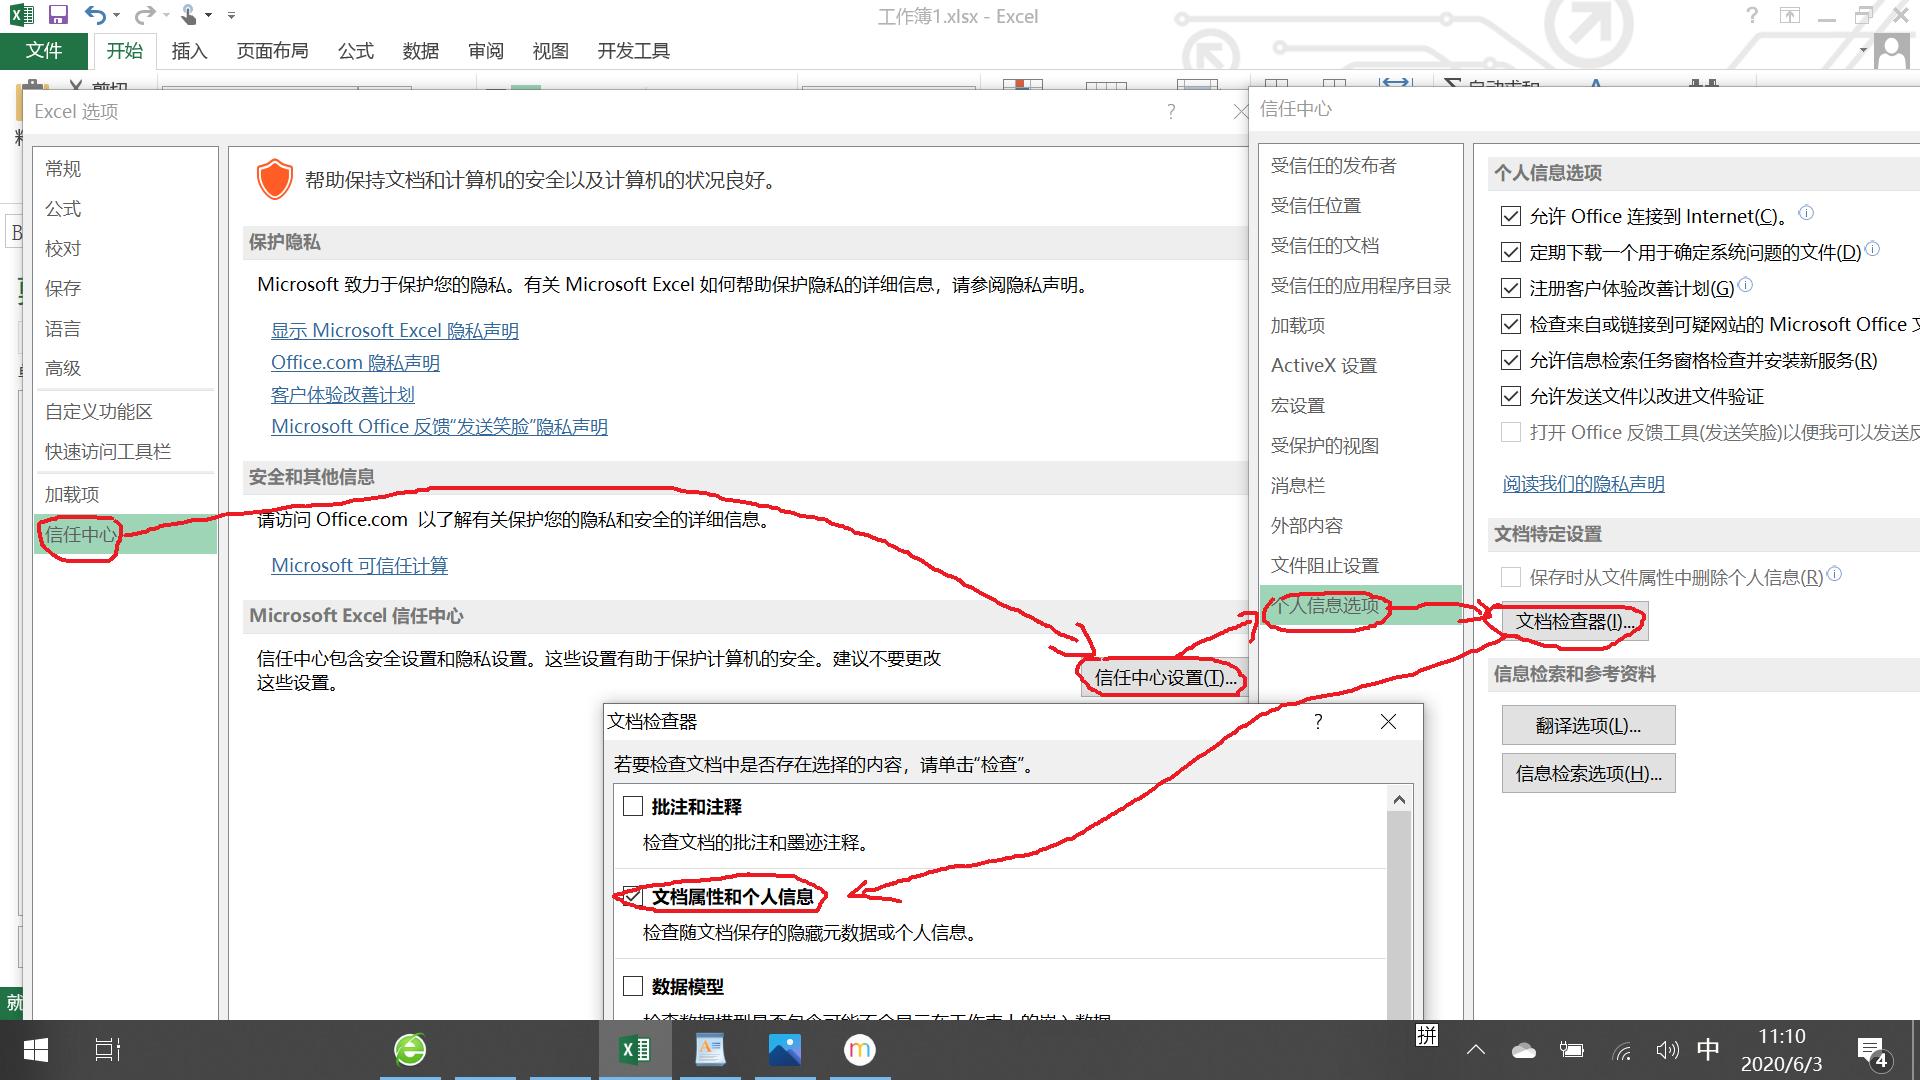Click the speaker icon in system tray
Screen dimensions: 1920x1080
tap(1667, 1049)
